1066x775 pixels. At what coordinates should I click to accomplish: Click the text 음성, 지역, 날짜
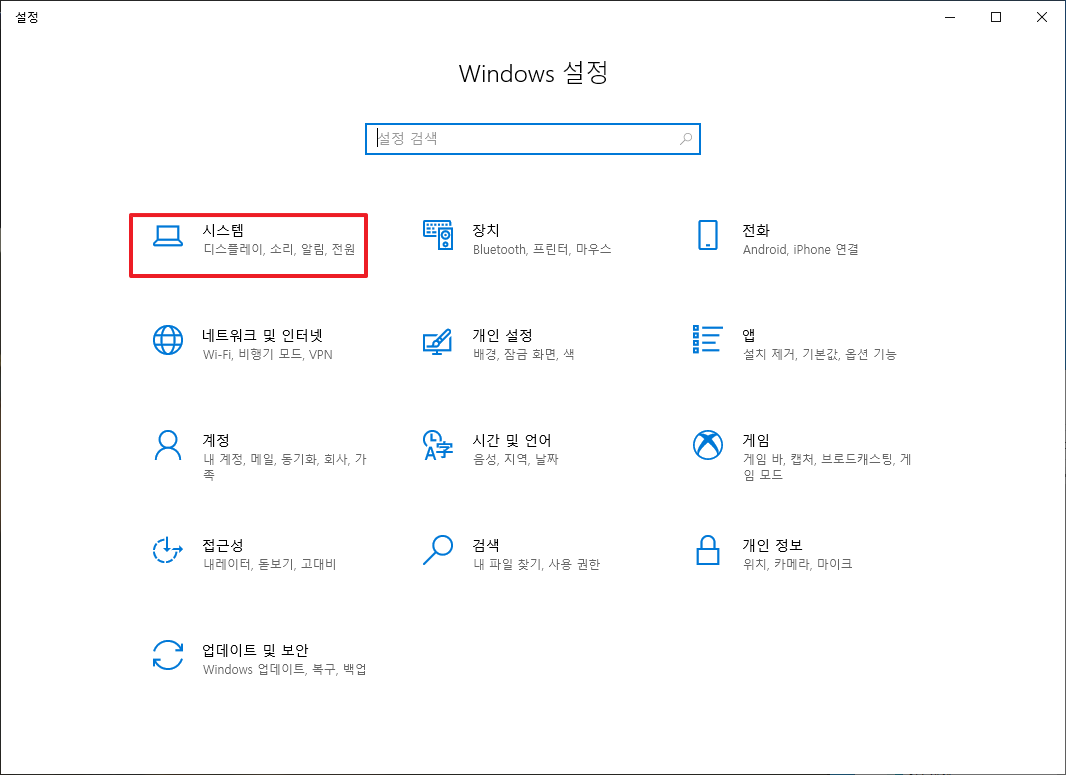516,459
